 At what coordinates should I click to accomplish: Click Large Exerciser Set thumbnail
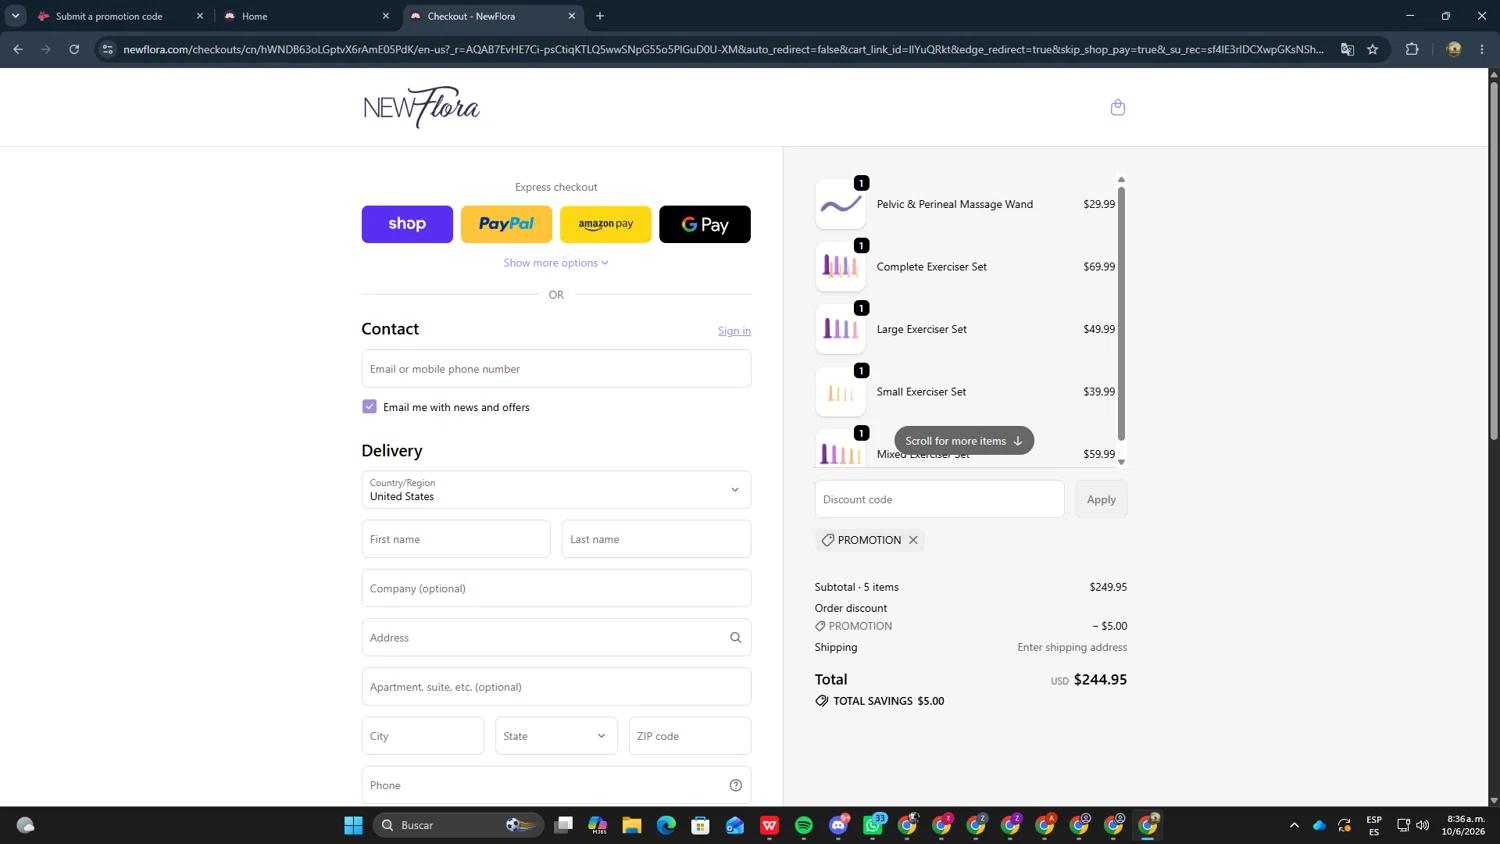coord(840,329)
